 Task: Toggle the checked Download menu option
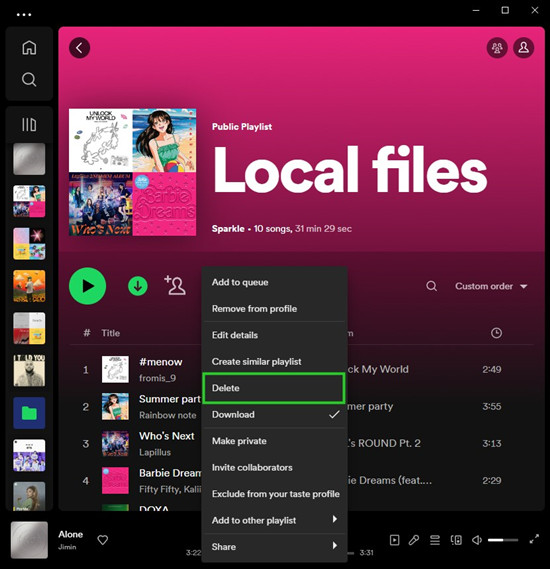point(275,414)
